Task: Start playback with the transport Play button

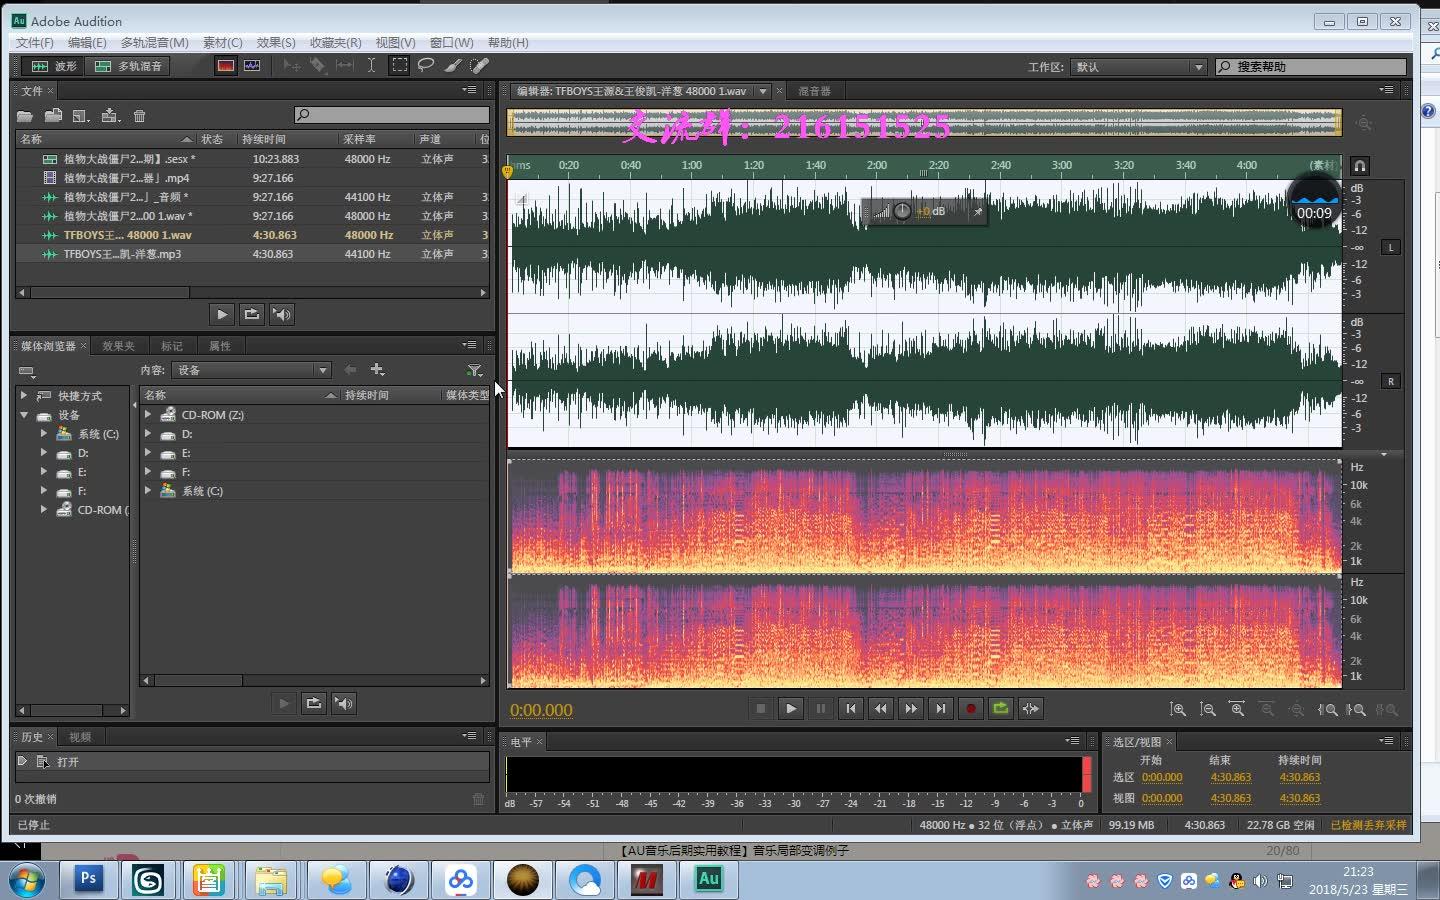Action: (x=790, y=709)
